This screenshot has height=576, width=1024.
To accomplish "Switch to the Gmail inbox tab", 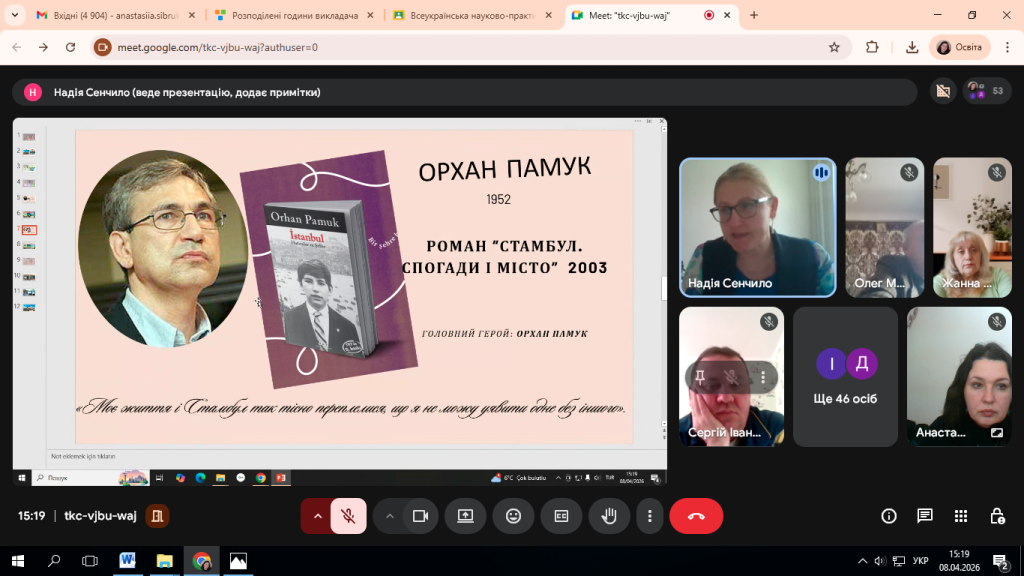I will (x=108, y=16).
